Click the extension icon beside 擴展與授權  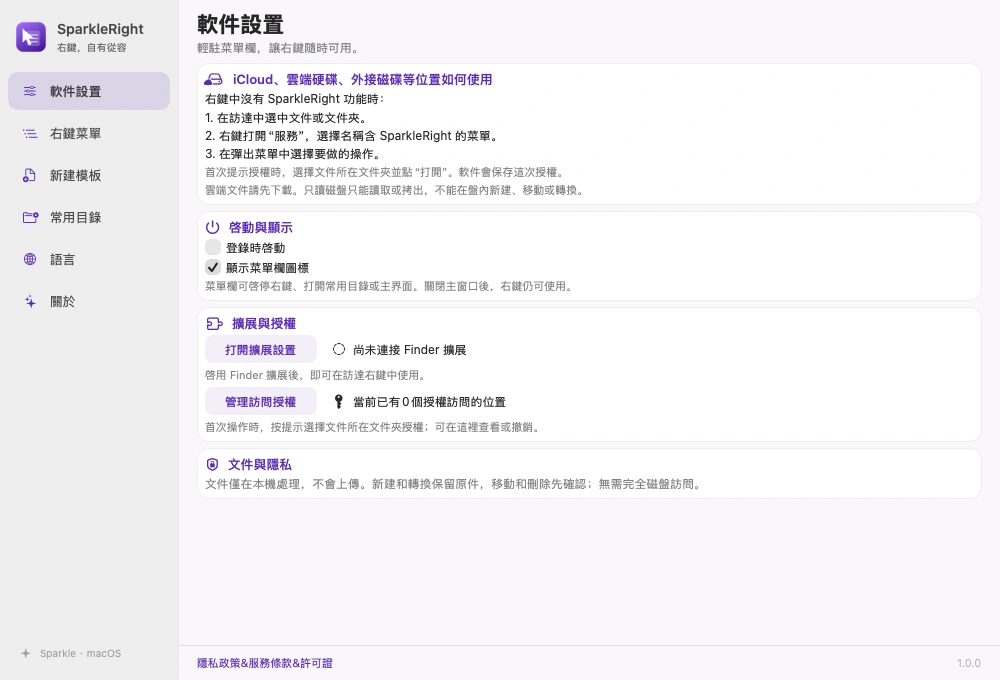(x=214, y=323)
